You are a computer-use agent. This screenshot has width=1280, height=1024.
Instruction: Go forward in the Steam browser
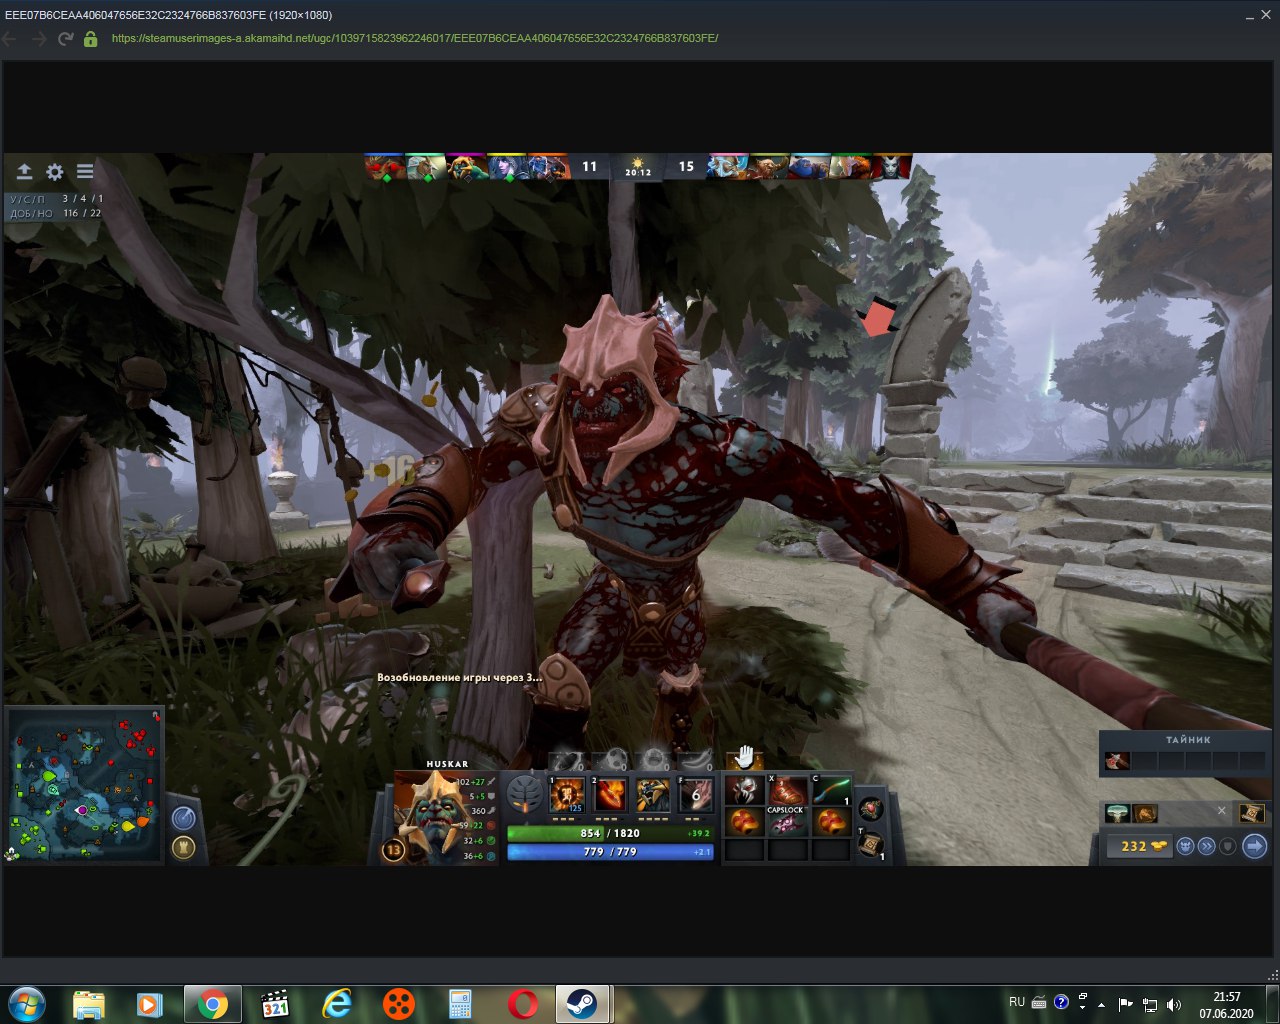(x=39, y=38)
